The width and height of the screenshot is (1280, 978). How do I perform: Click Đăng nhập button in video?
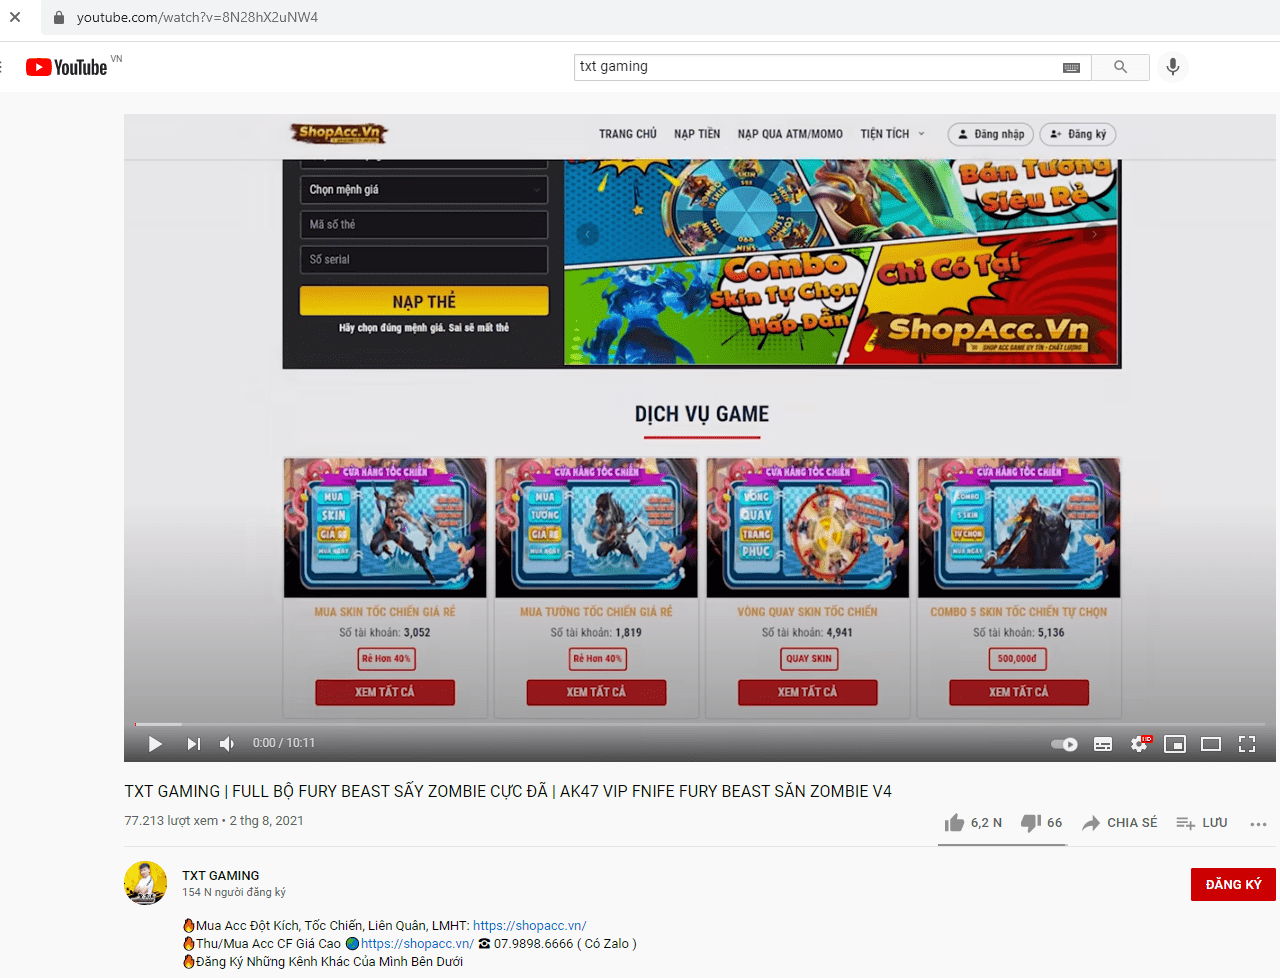coord(990,134)
